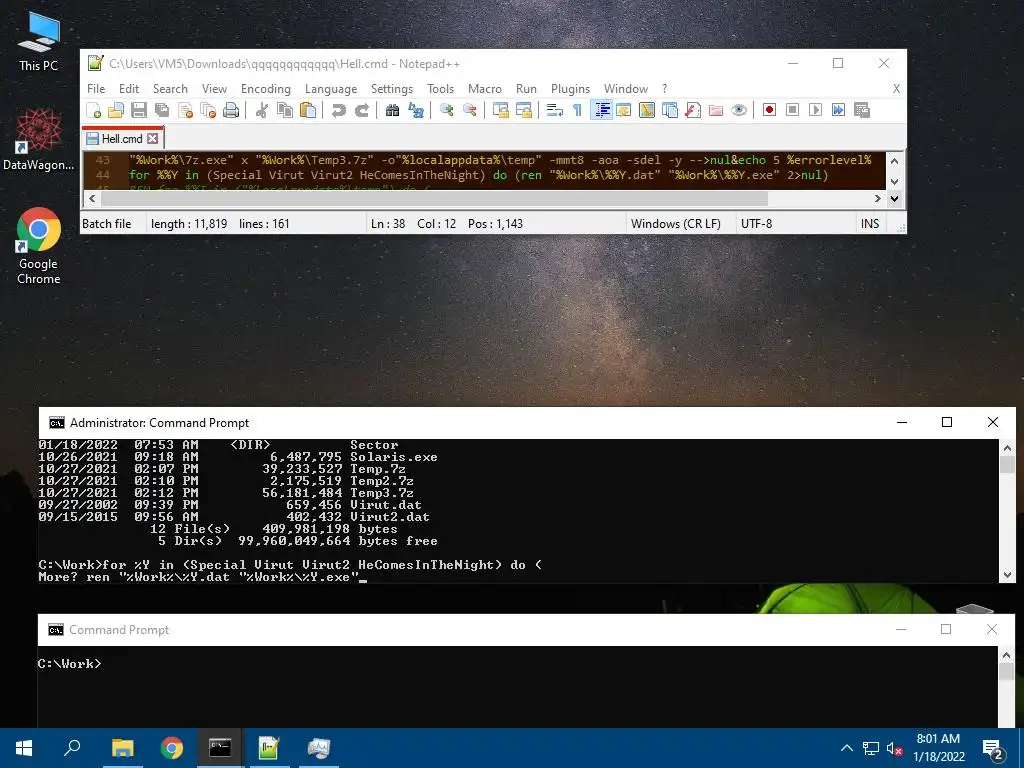The height and width of the screenshot is (768, 1024).
Task: Click the editor horizontal scrollbar thumb
Action: (434, 198)
